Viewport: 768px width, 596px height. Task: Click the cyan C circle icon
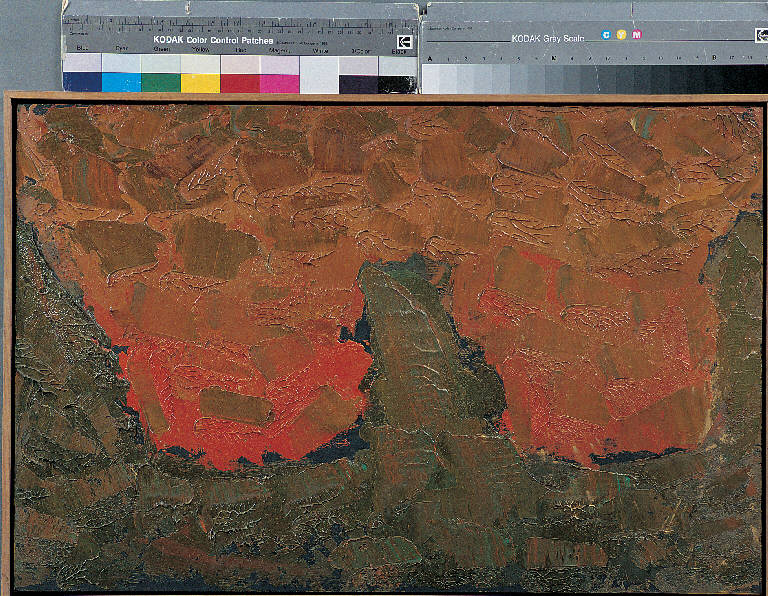pyautogui.click(x=605, y=35)
